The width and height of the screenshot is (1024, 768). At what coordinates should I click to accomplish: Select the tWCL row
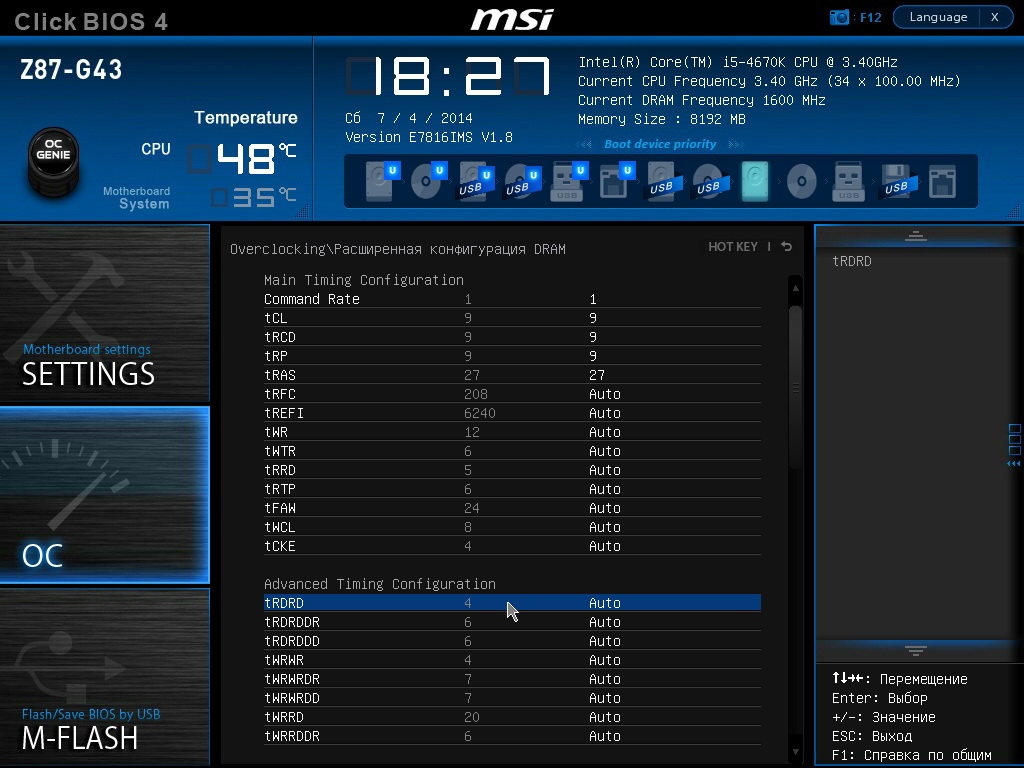(x=512, y=527)
